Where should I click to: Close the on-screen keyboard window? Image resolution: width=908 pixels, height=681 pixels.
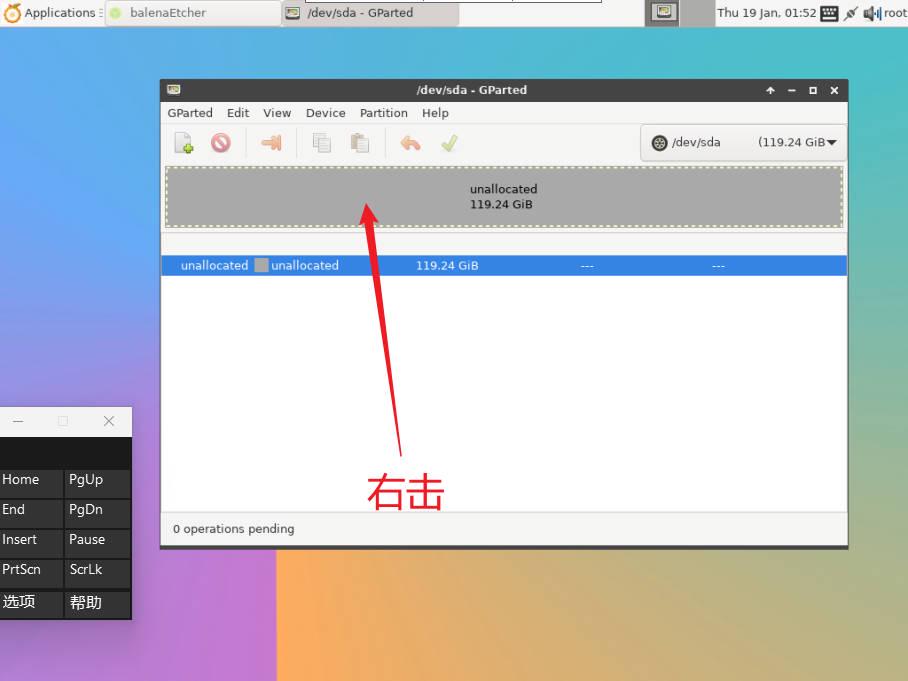109,421
